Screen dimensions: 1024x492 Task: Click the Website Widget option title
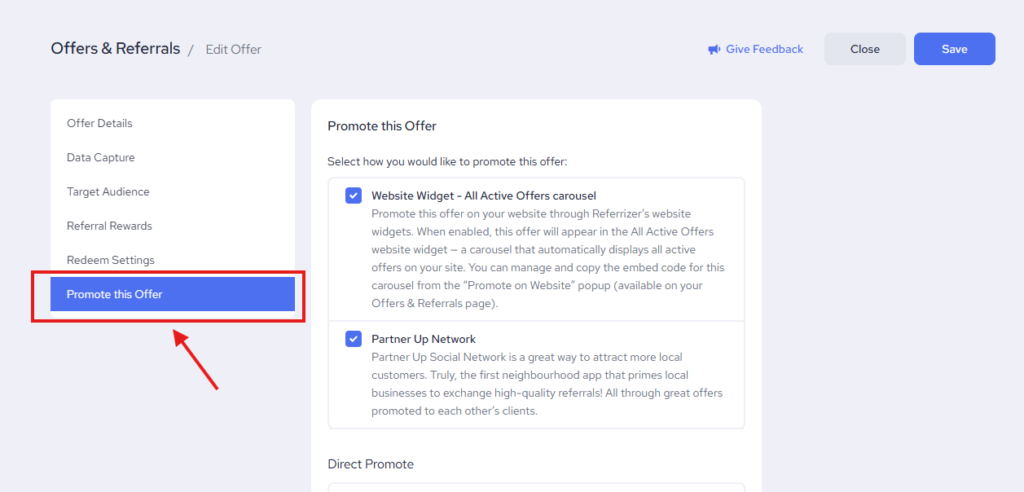click(484, 196)
